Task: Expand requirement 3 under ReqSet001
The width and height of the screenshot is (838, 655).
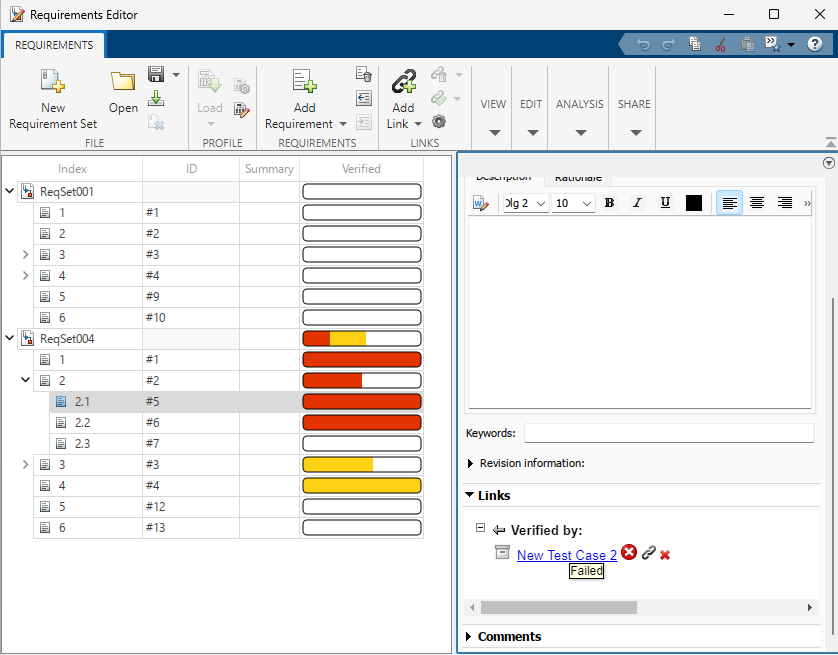Action: [x=24, y=254]
